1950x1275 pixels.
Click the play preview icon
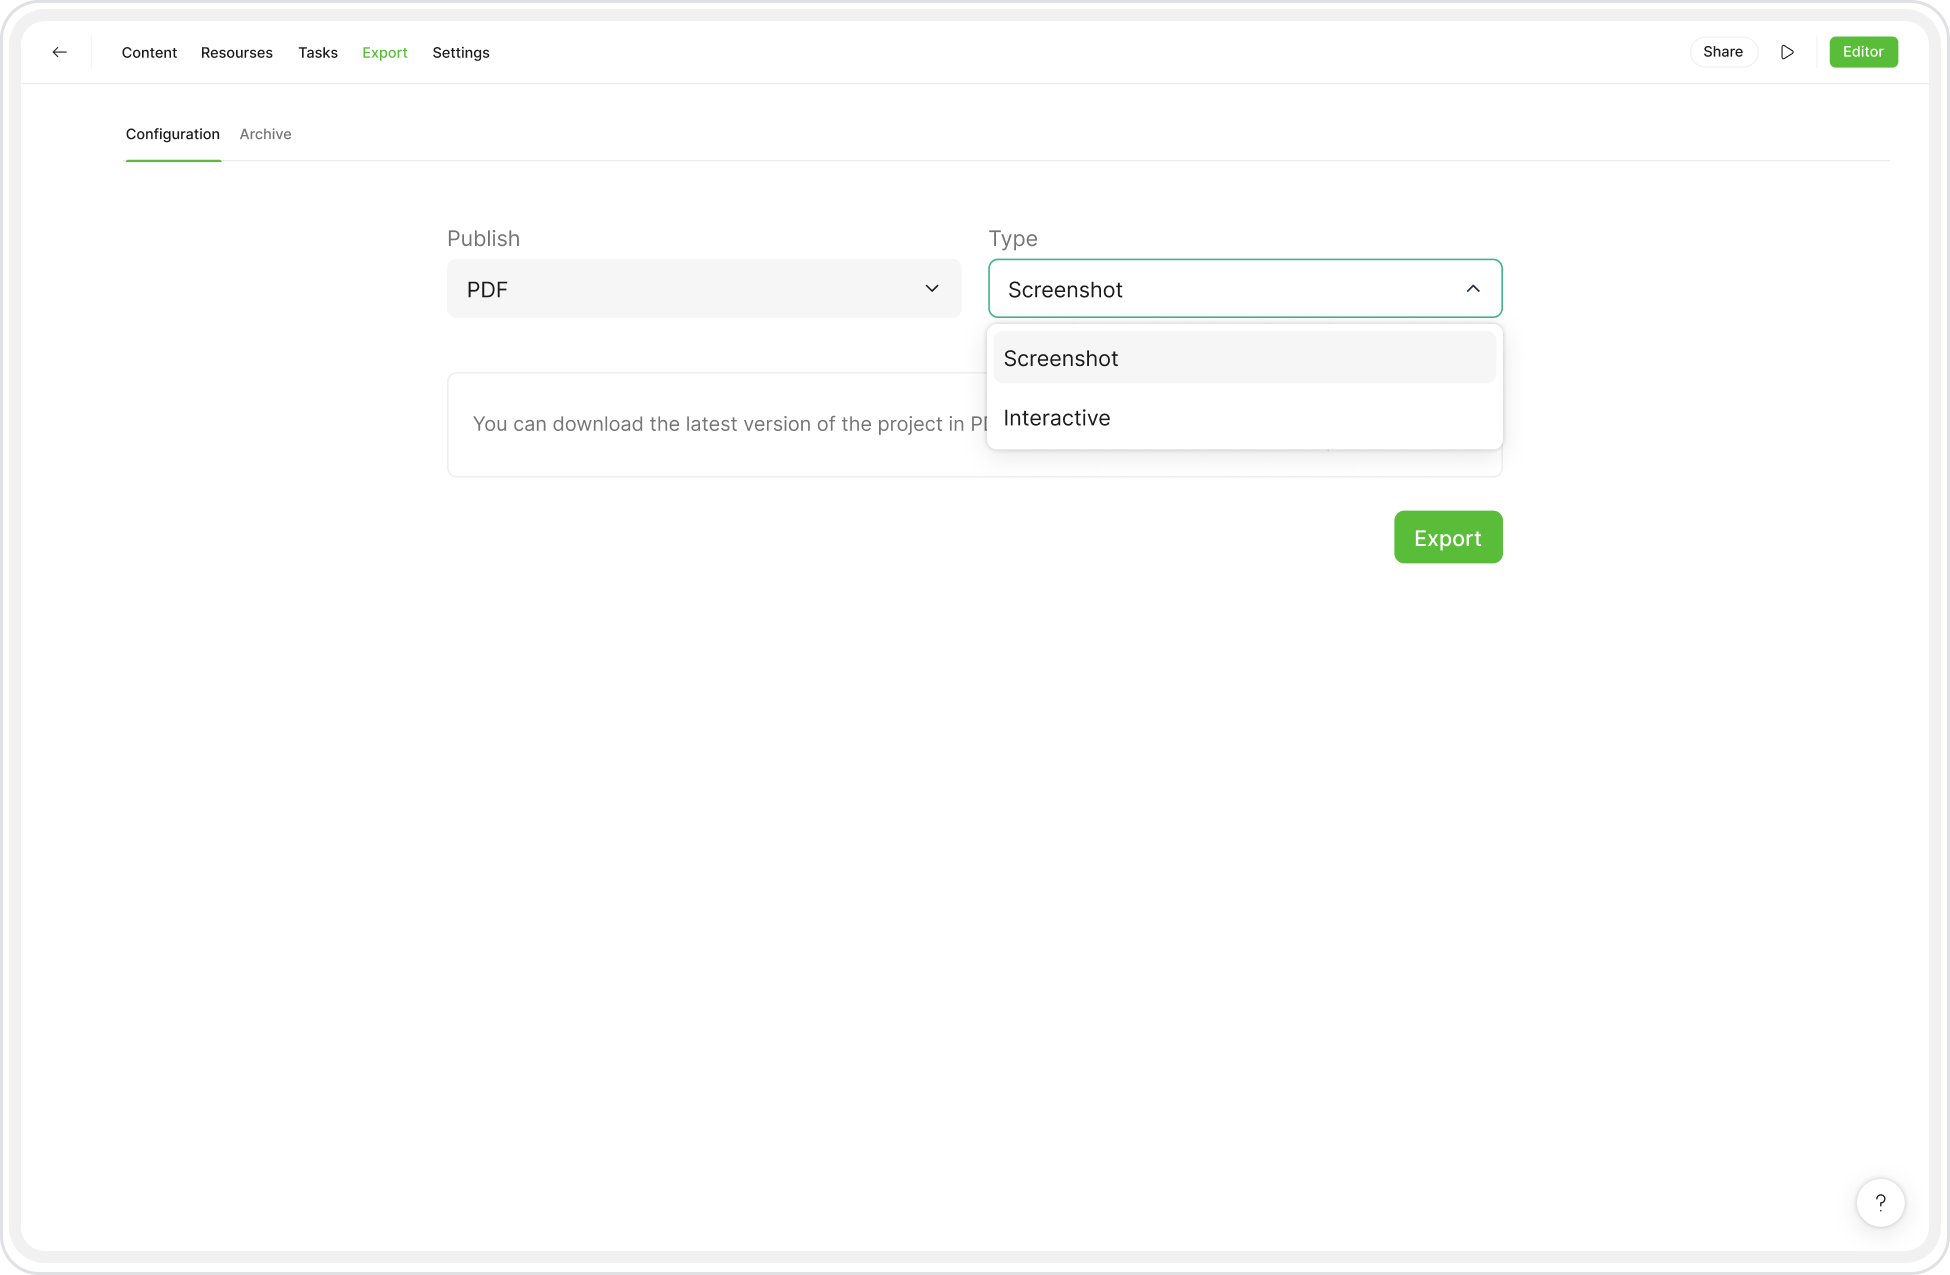(x=1787, y=52)
